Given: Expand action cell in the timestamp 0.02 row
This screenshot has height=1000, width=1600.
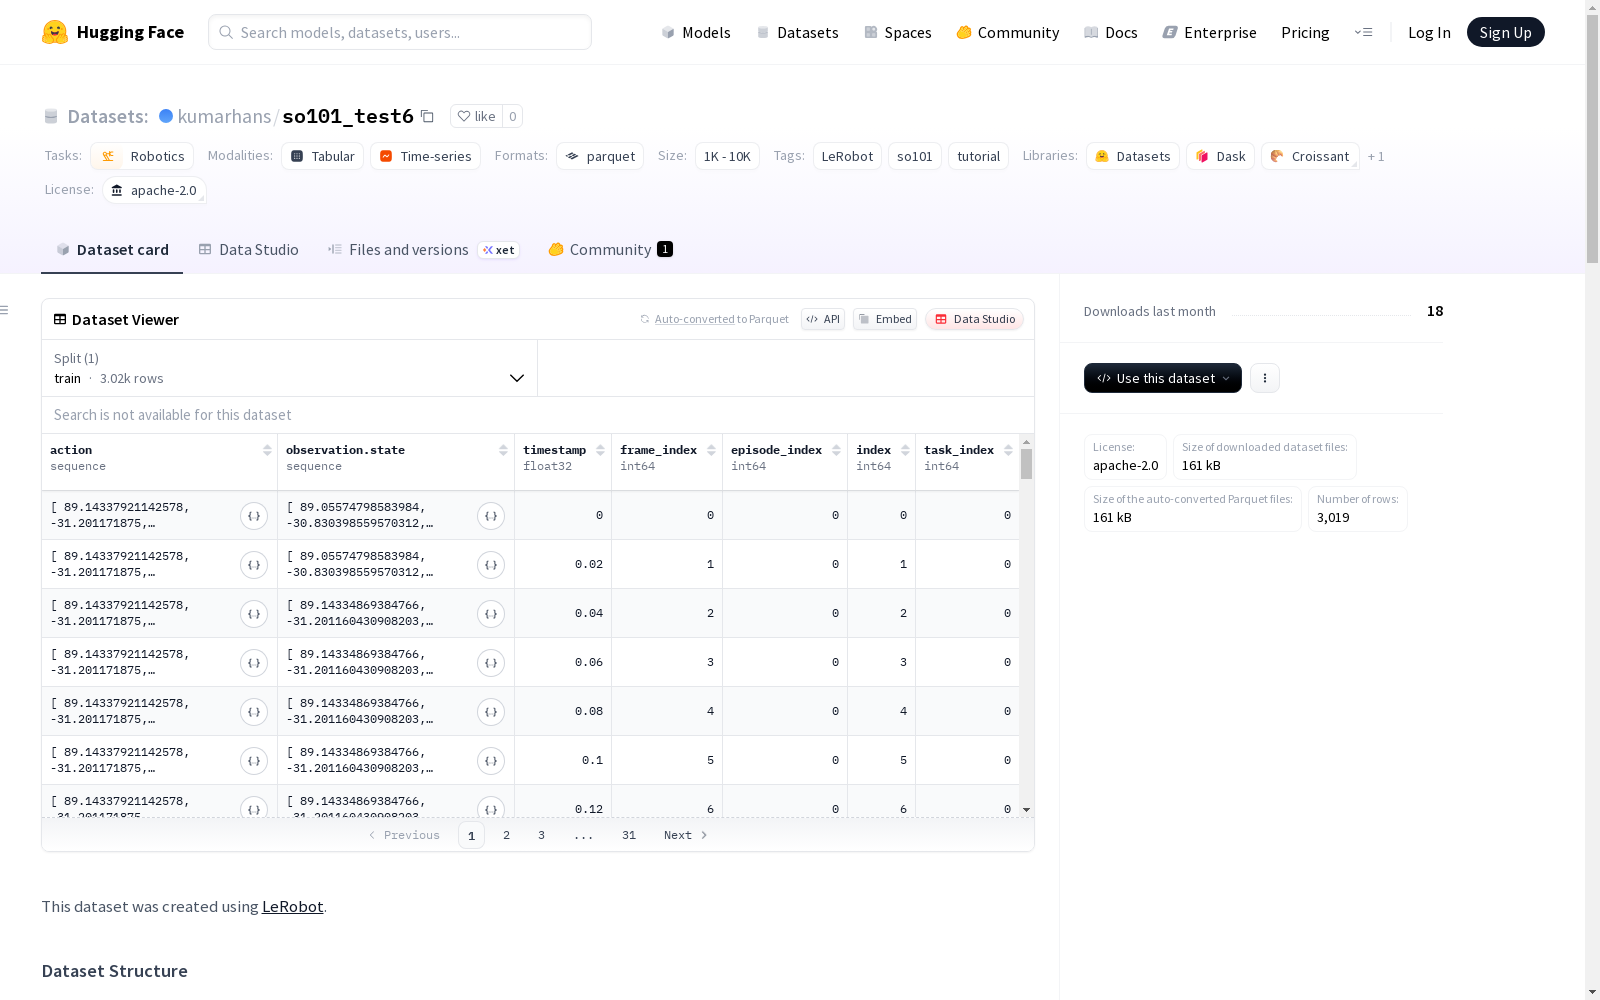Looking at the screenshot, I should [x=254, y=565].
